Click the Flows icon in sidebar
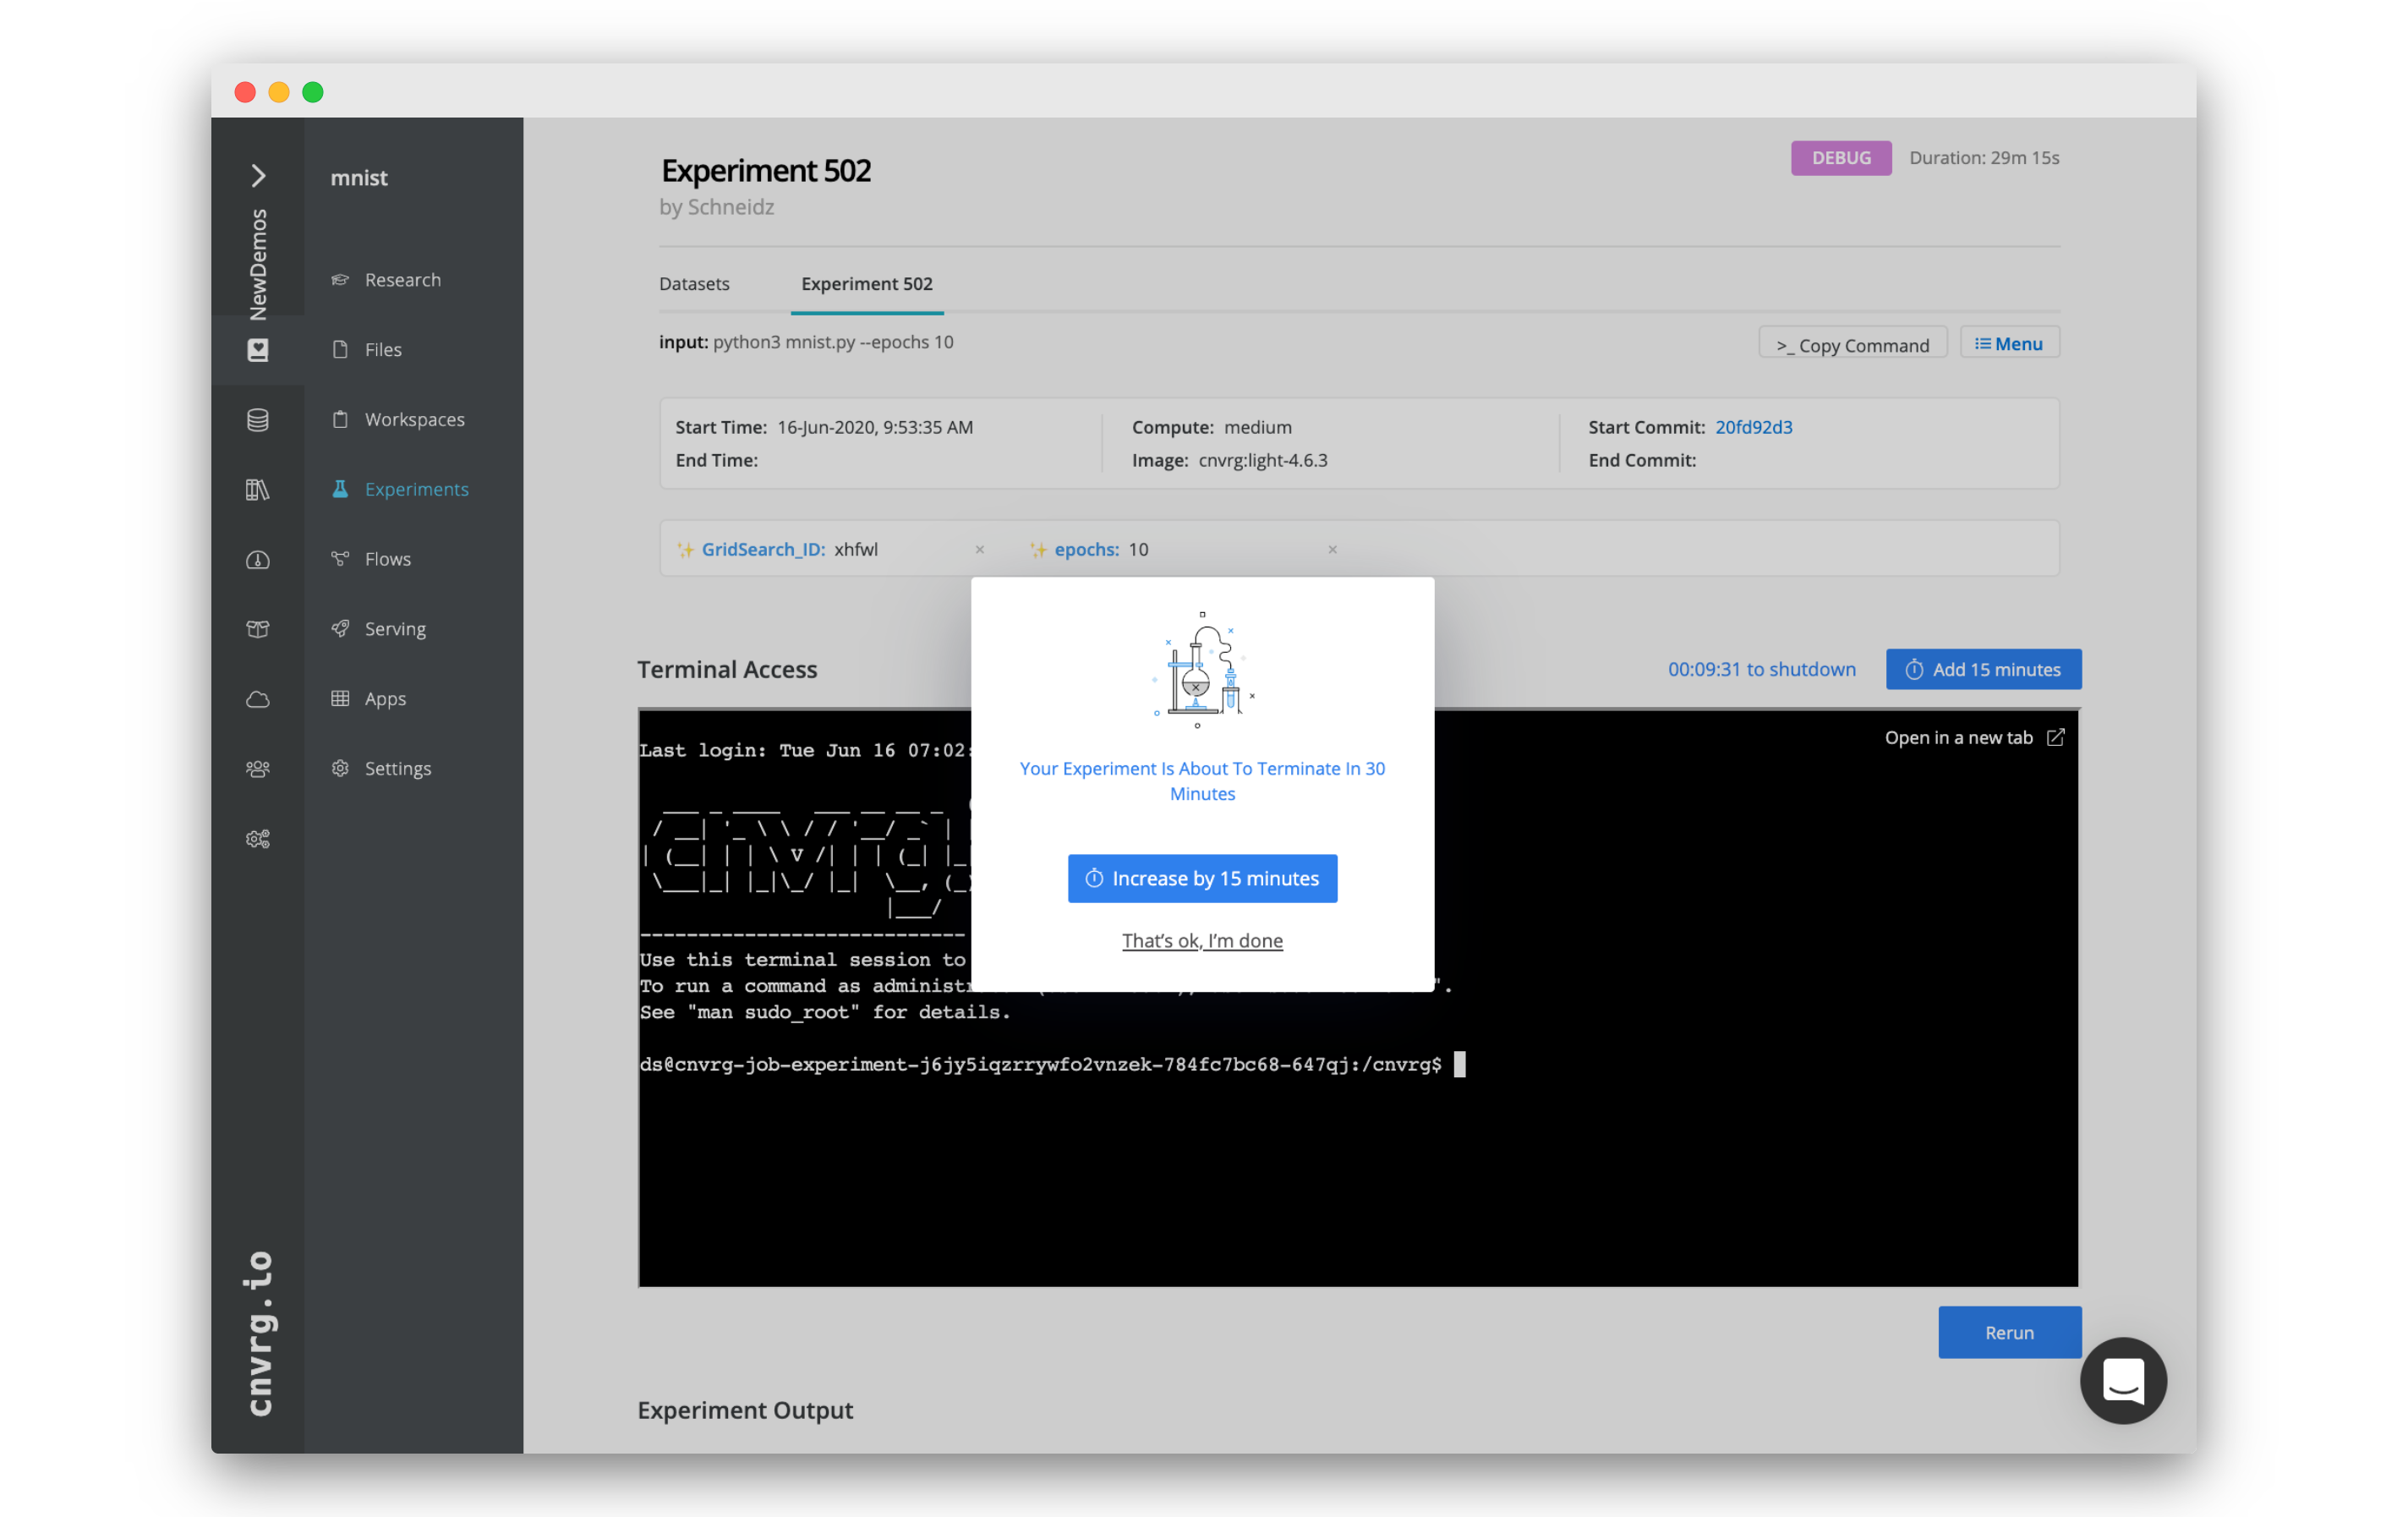Screen dimensions: 2408x1517 tap(341, 557)
